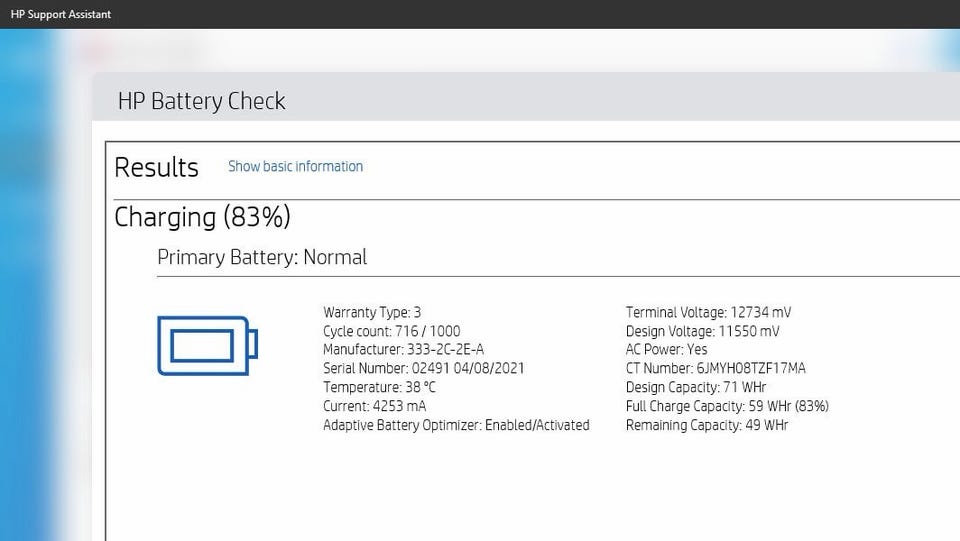Select the AC Power: Yes line
960x541 pixels.
pos(666,349)
